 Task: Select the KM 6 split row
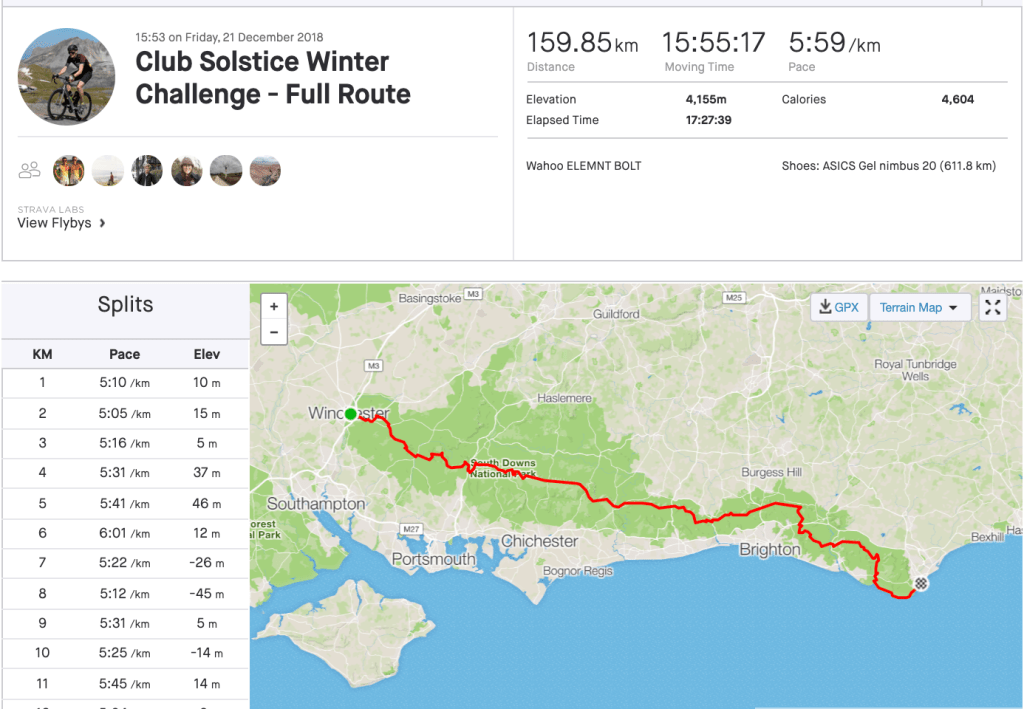[125, 533]
